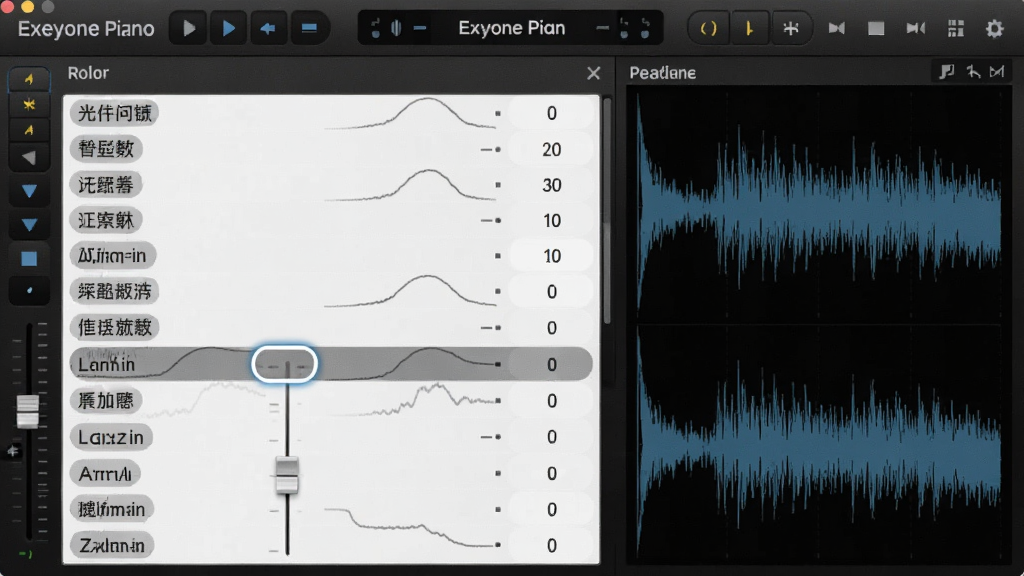1024x576 pixels.
Task: Click the small arrow marker beside the sidebar fader
Action: pos(12,451)
